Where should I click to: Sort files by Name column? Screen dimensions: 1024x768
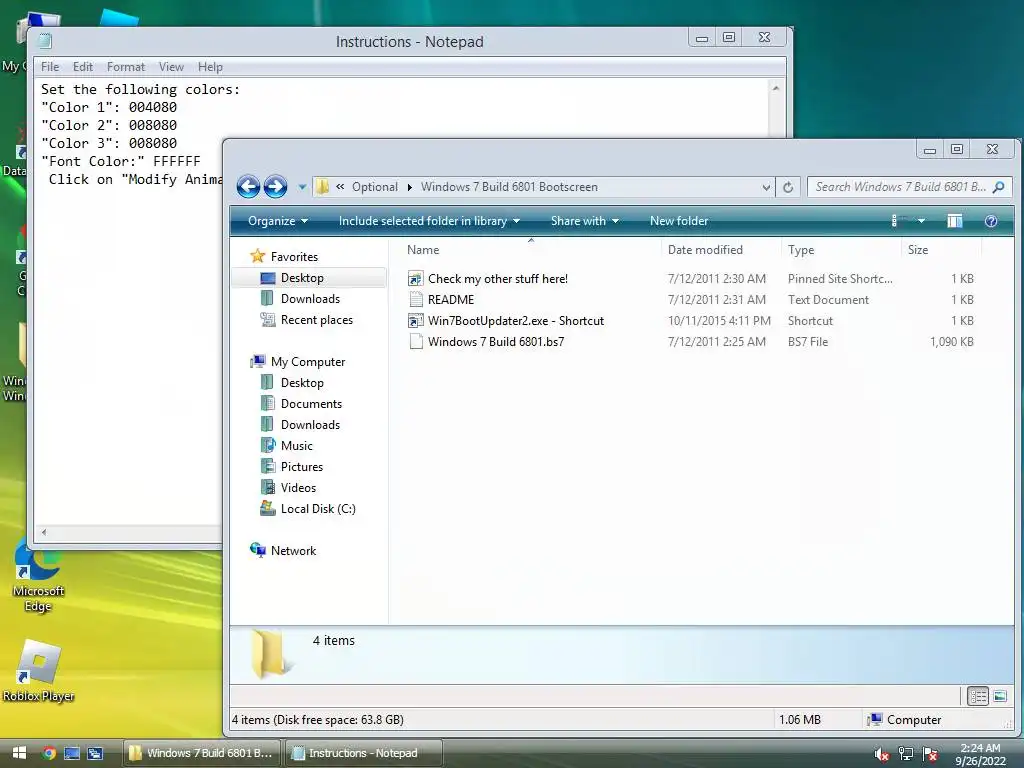tap(423, 249)
